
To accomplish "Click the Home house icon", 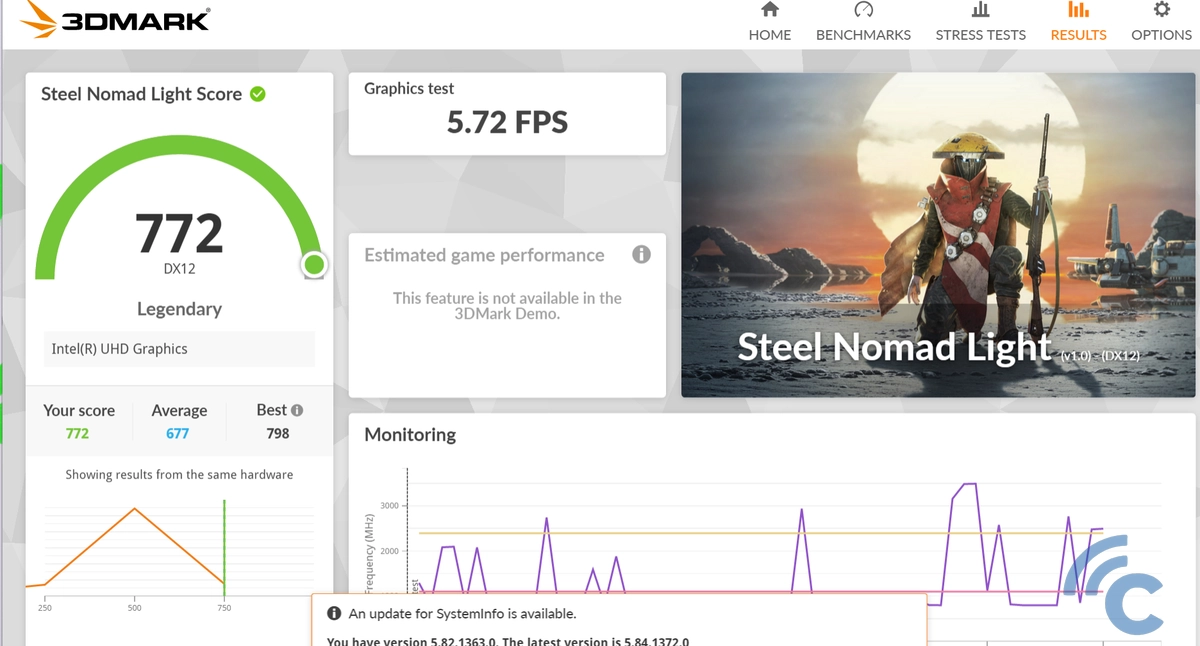I will click(x=769, y=10).
